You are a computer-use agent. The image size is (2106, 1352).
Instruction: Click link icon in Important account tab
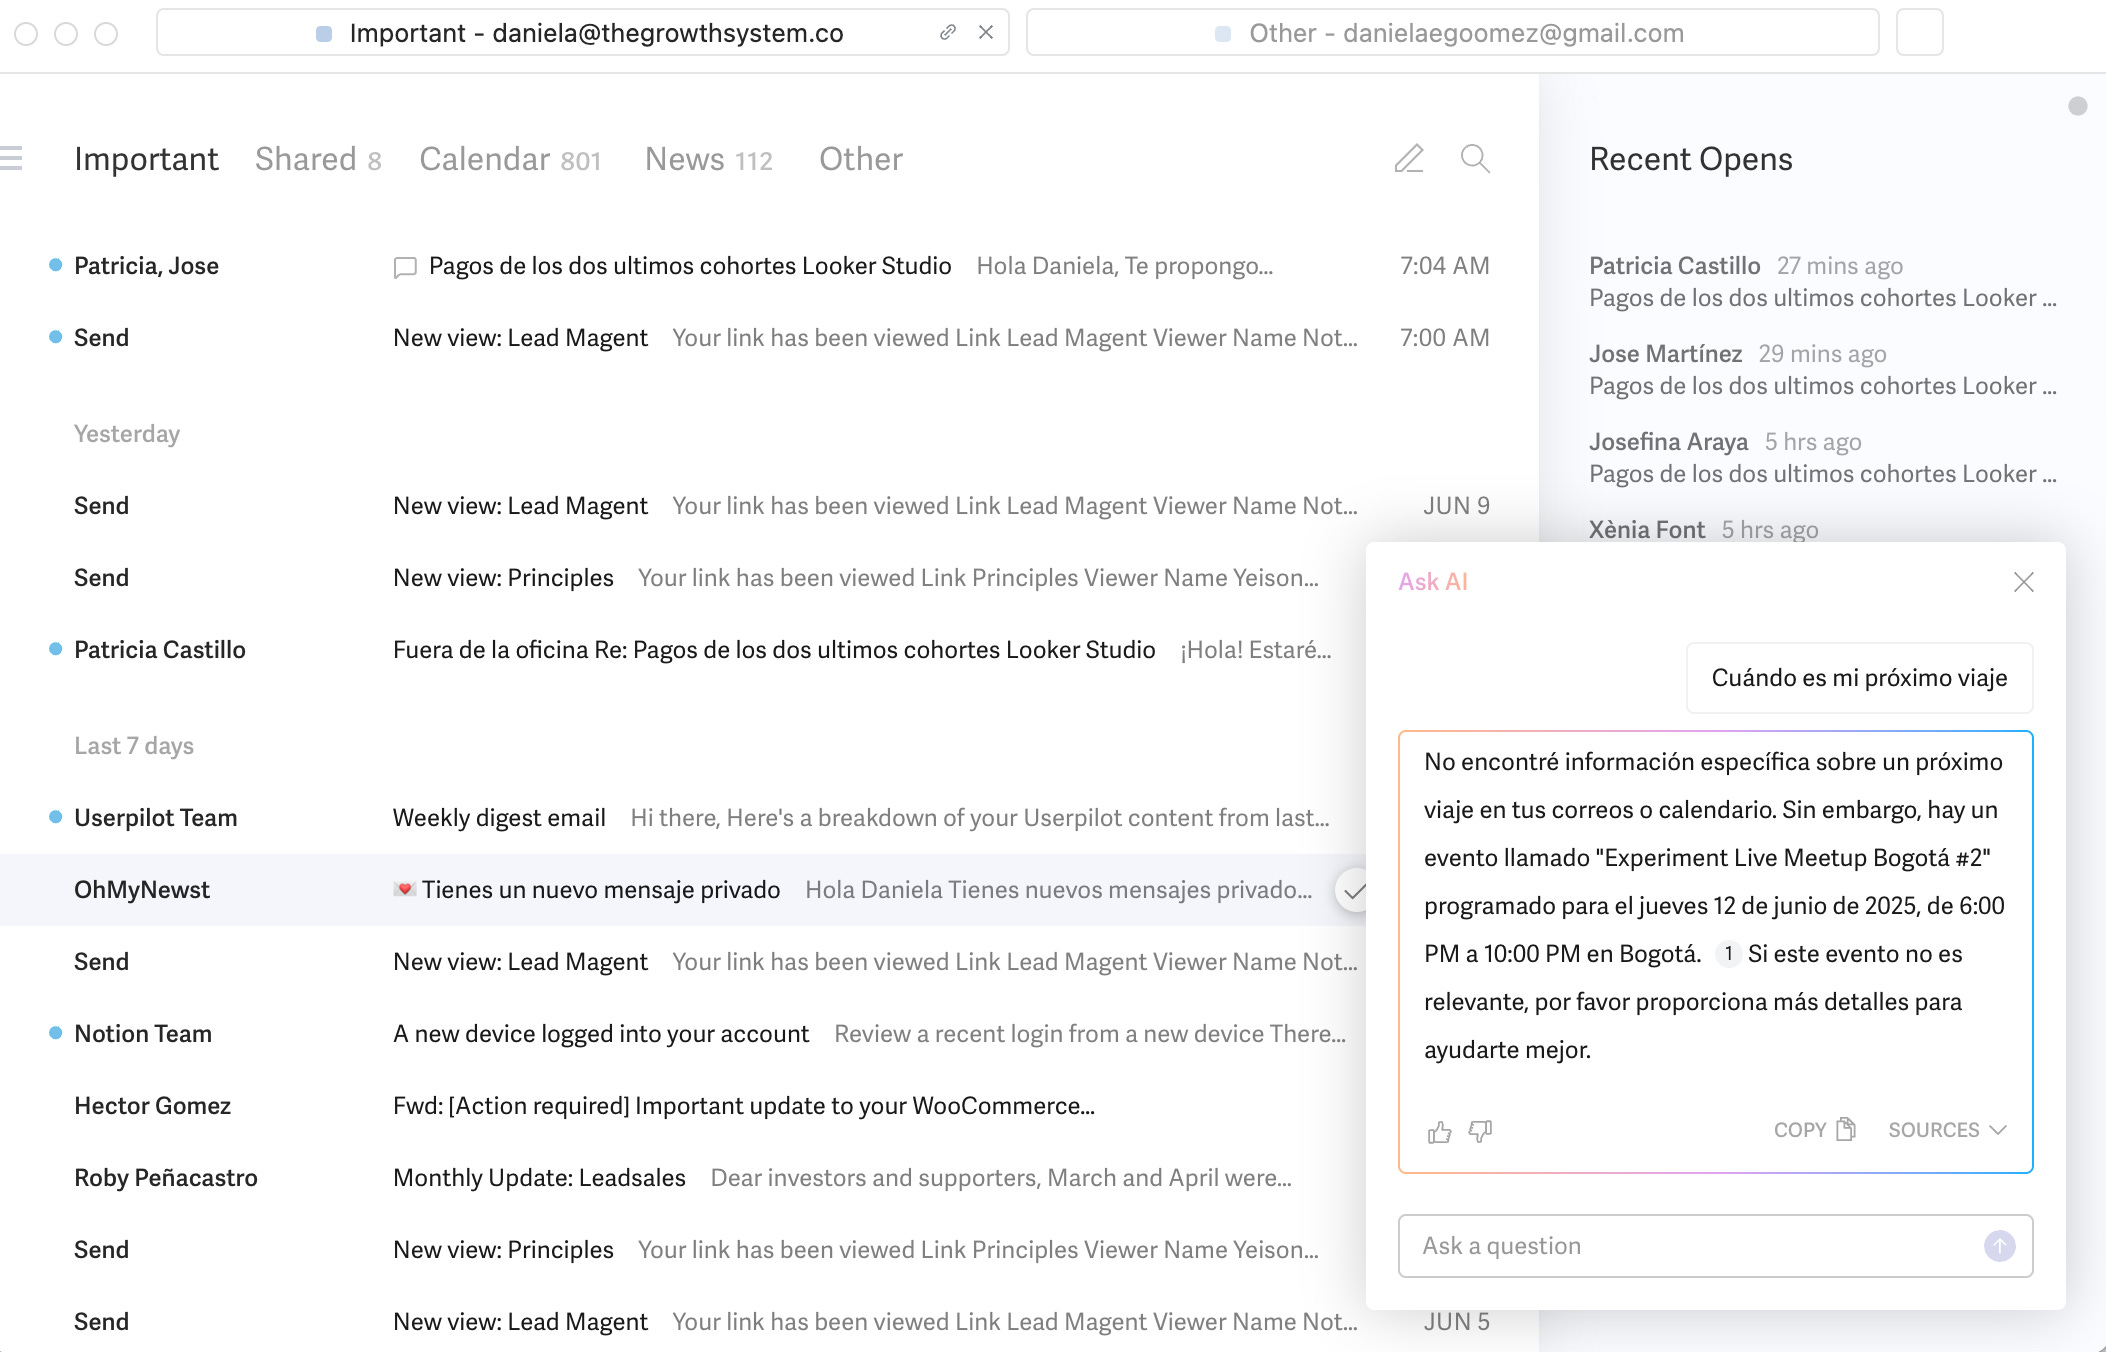point(947,33)
